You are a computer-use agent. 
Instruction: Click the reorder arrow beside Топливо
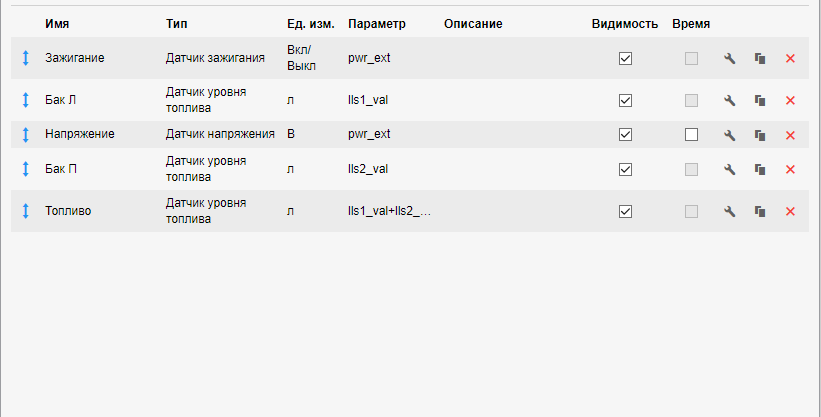pos(26,211)
